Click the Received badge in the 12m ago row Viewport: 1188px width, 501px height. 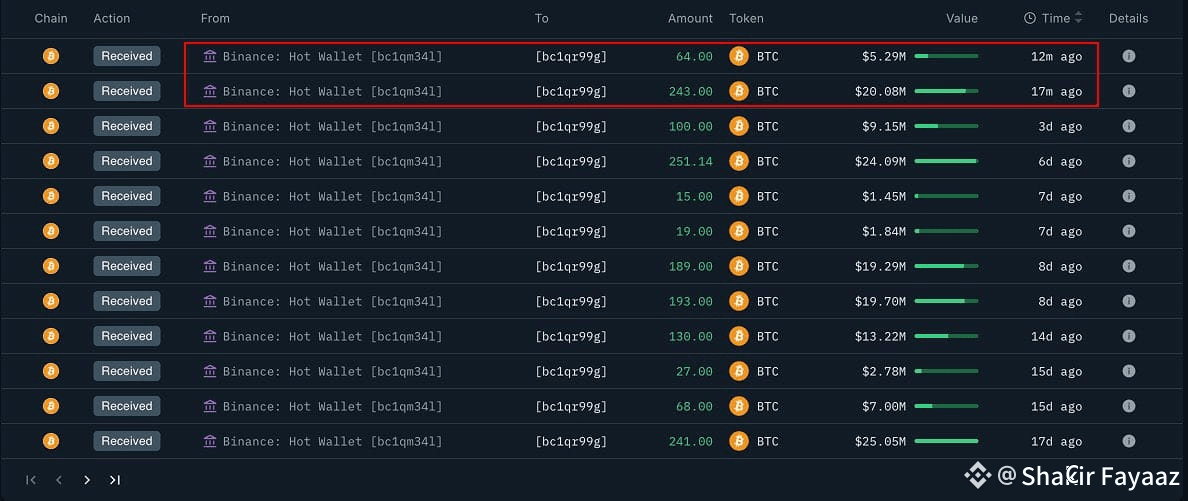click(x=127, y=56)
